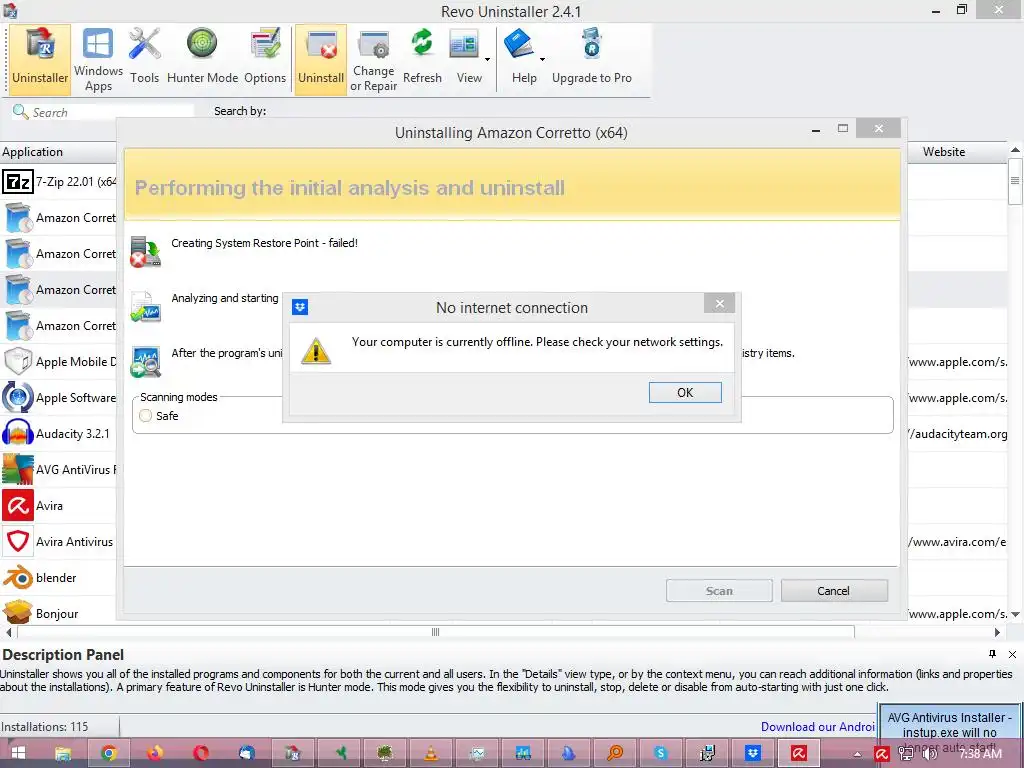Click the Uninstall toolbar button
1024x768 pixels.
tap(321, 59)
